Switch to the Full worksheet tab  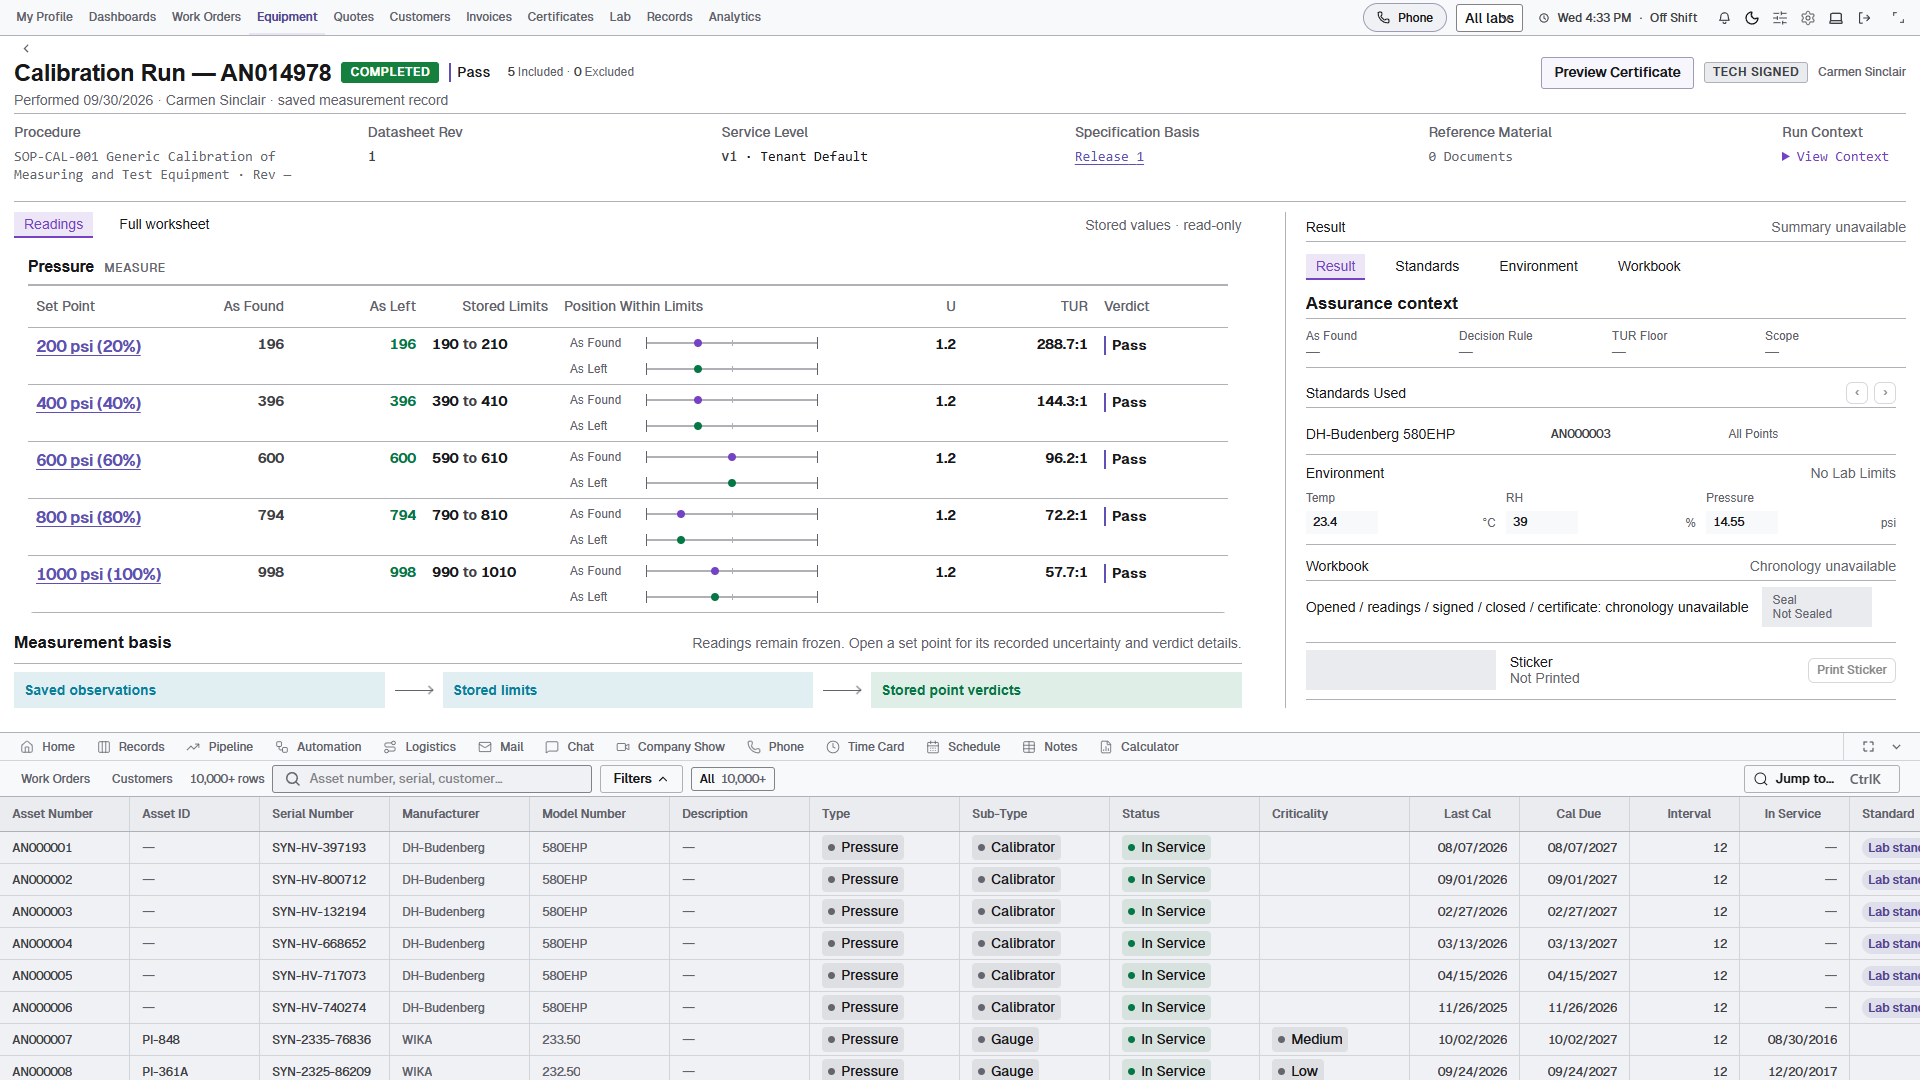164,224
